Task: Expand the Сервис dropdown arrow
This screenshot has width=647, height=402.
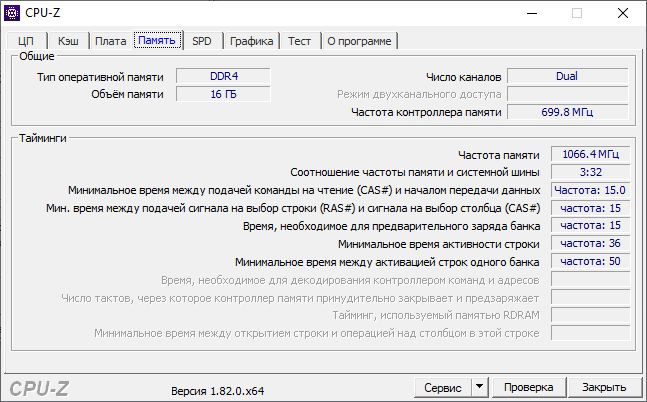Action: (x=479, y=387)
